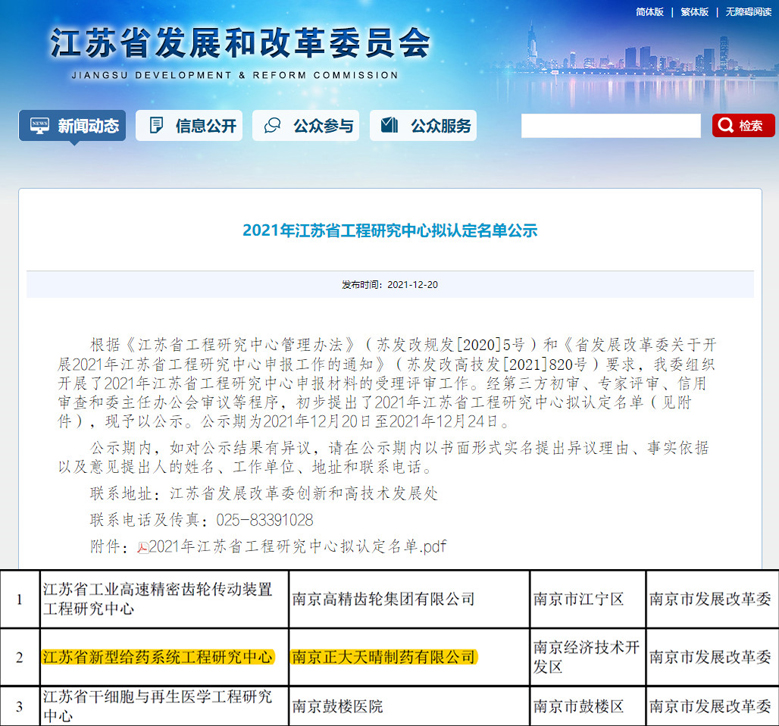
Task: Switch to 简体版 simplified Chinese
Action: tap(649, 12)
